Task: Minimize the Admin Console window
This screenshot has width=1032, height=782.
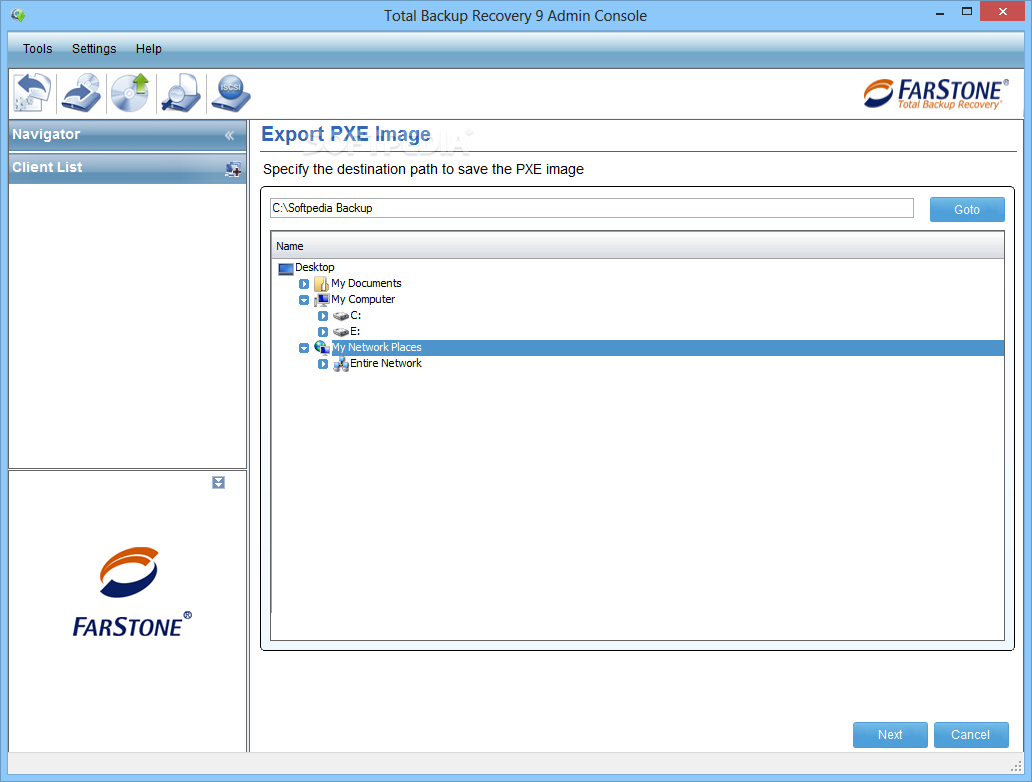Action: (940, 12)
